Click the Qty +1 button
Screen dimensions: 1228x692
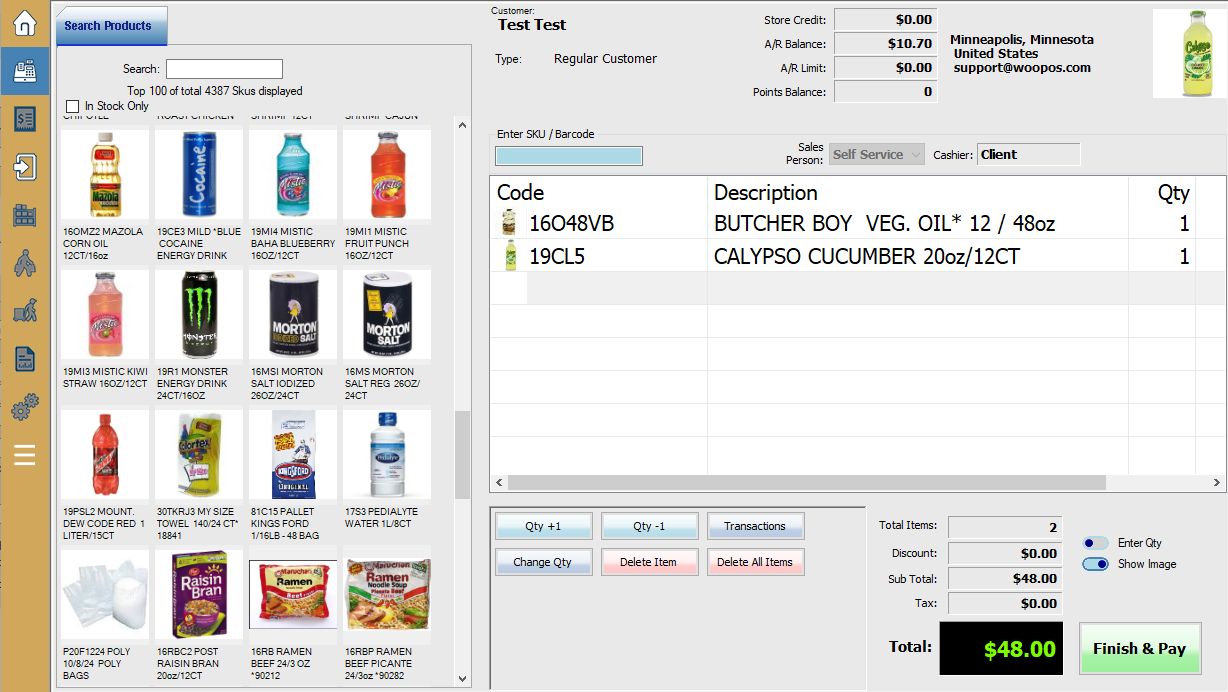(x=543, y=526)
